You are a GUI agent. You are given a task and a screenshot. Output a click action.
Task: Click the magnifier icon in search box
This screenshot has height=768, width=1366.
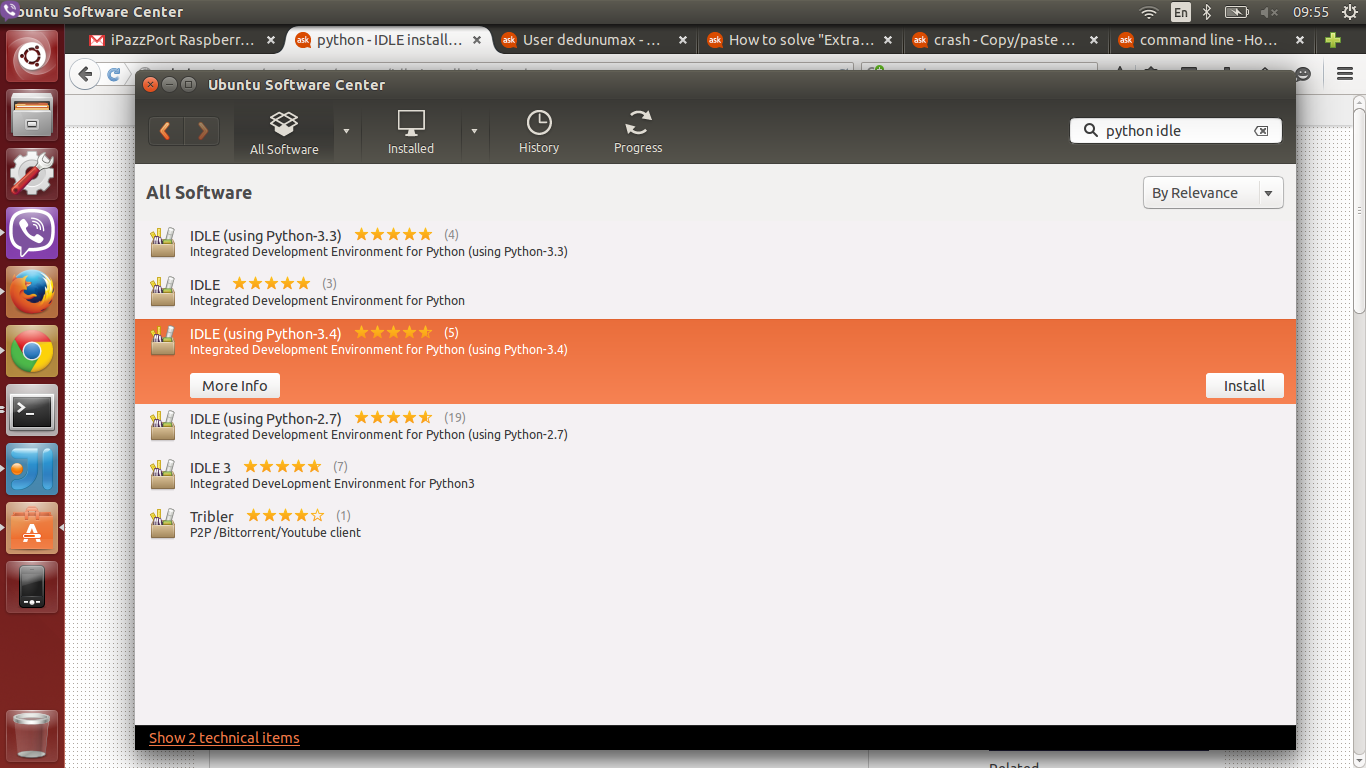[x=1090, y=131]
